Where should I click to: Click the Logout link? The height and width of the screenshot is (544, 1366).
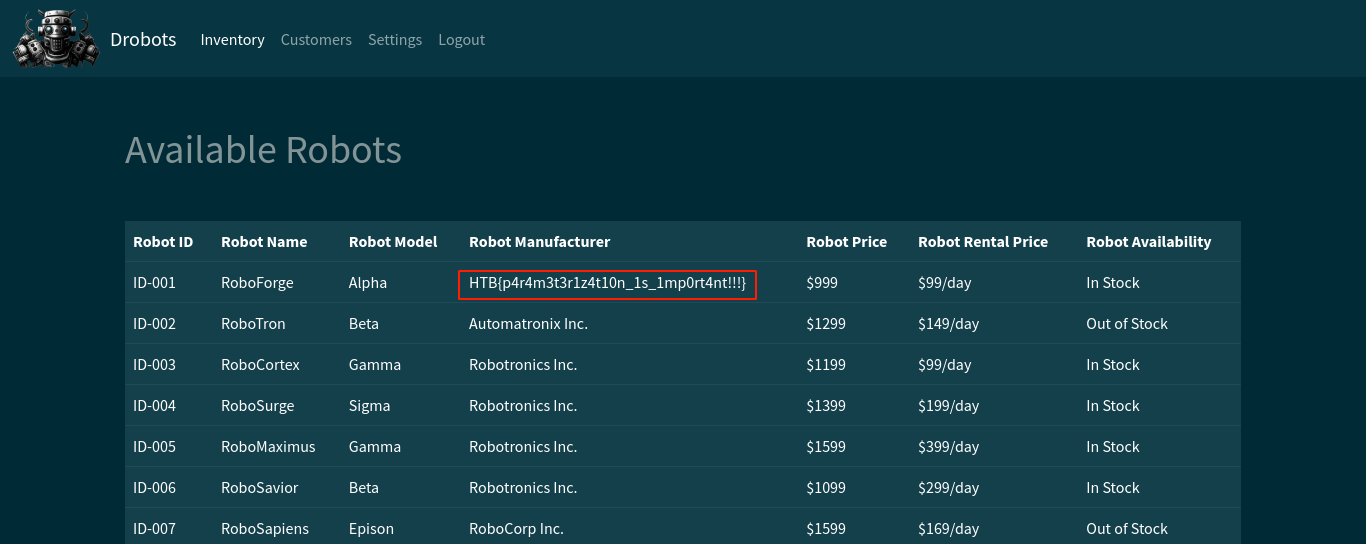pos(461,40)
